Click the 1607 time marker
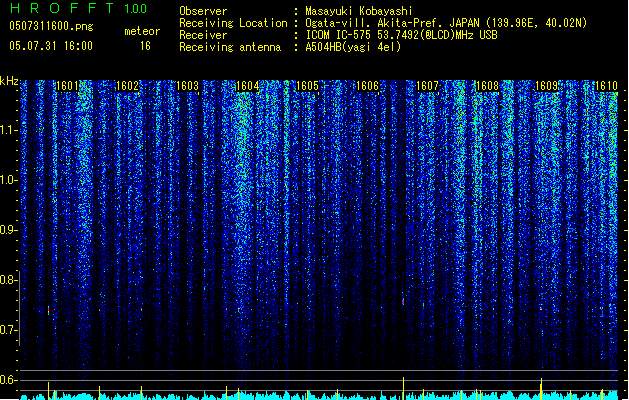 coord(428,86)
